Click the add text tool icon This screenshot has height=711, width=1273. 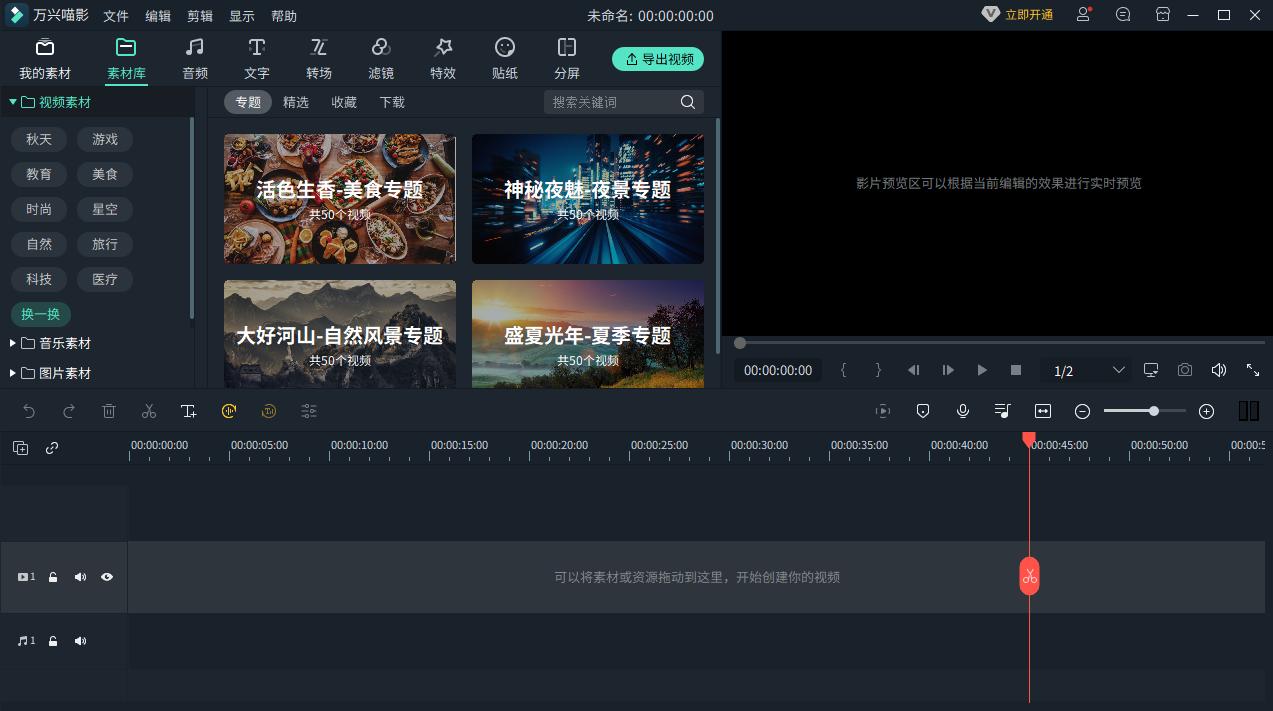[188, 410]
